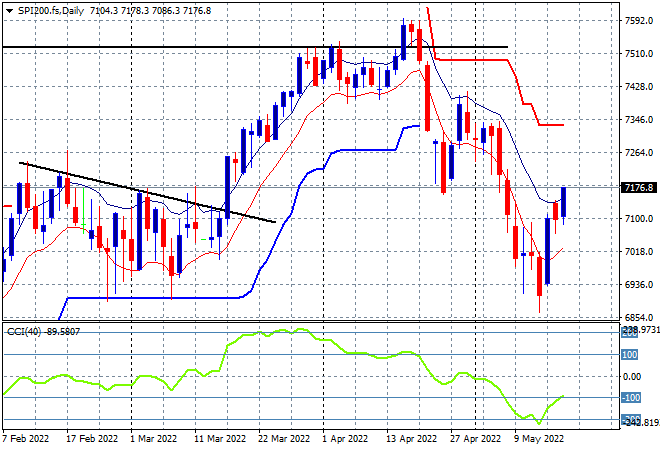Click the CCI 0.00 level label
Screen dimensions: 660x450
(x=632, y=377)
